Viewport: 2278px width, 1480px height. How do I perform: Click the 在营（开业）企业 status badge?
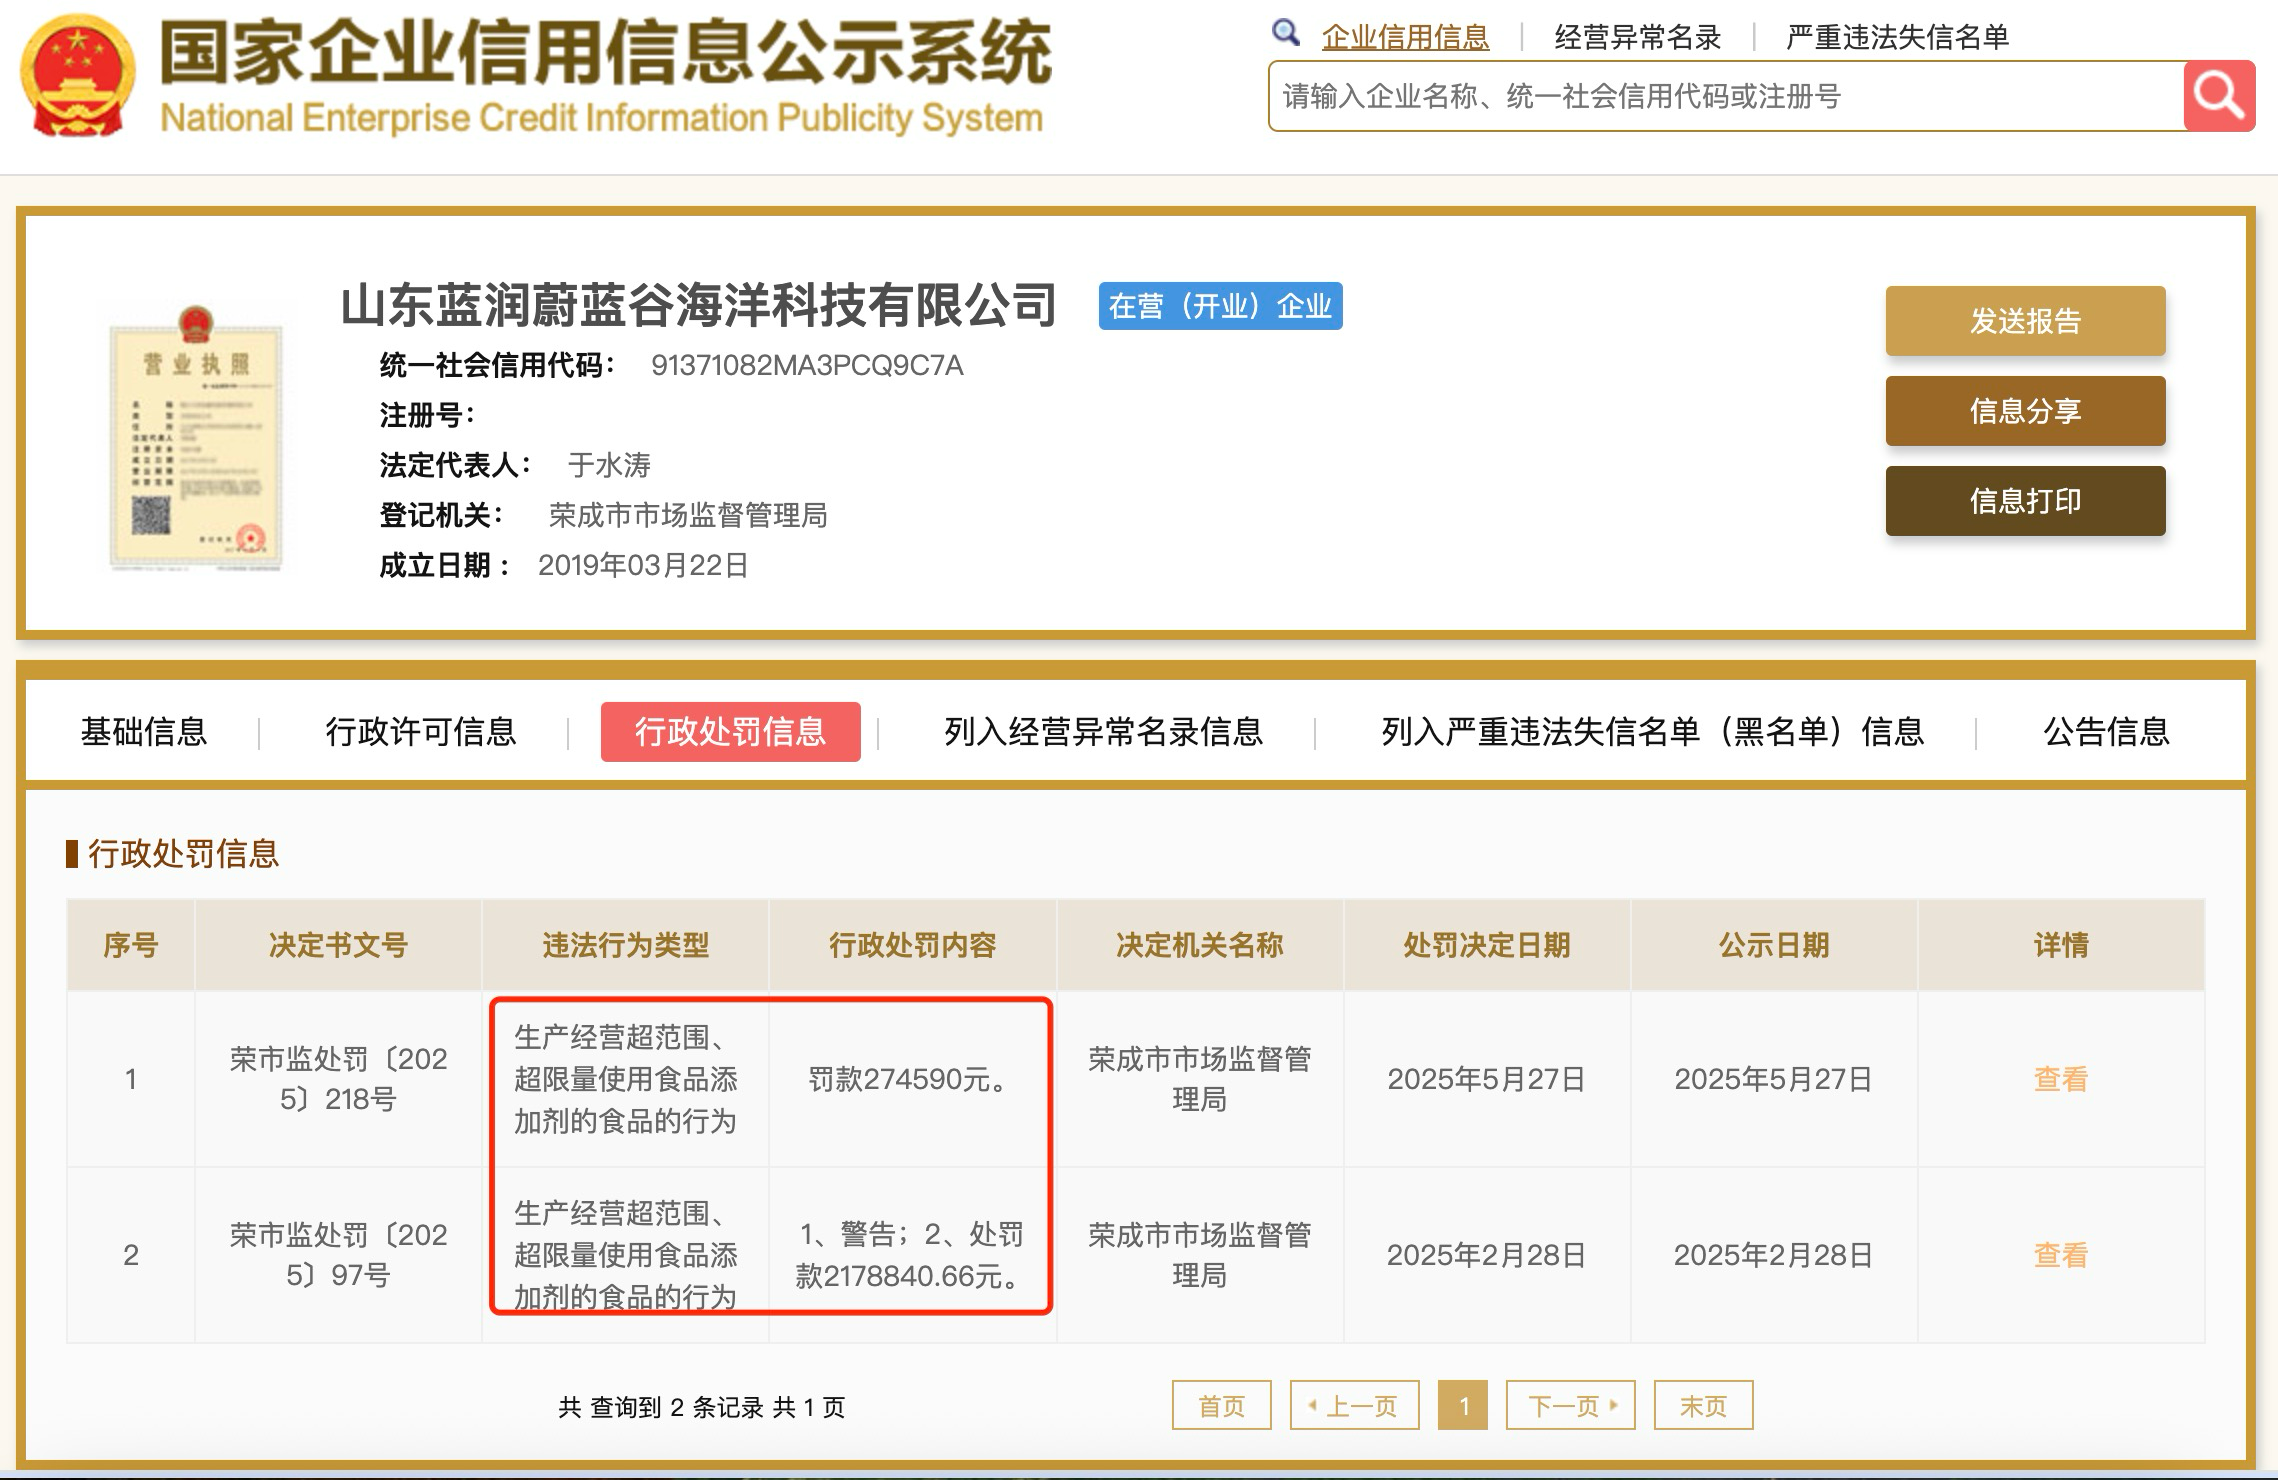point(1221,306)
